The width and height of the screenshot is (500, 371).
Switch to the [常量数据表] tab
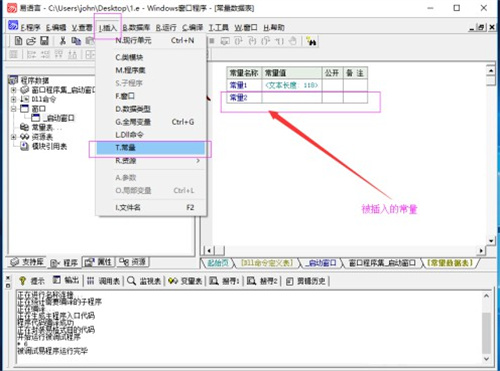(451, 263)
